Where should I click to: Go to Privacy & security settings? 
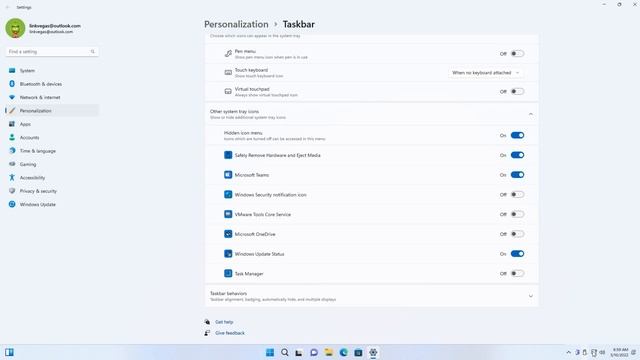[x=52, y=191]
